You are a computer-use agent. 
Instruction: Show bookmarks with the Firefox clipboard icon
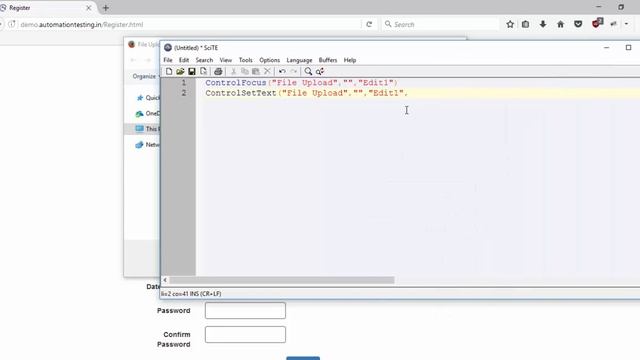pyautogui.click(x=526, y=24)
